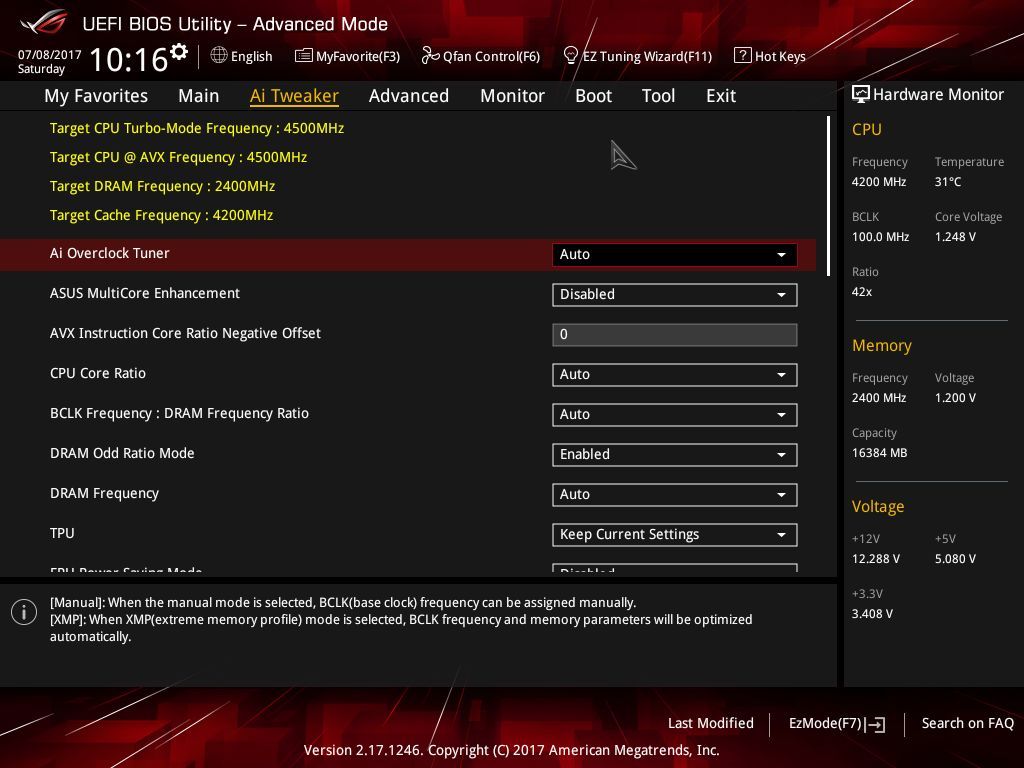Open MyFavorite(F3) text button
This screenshot has width=1024, height=768.
(358, 56)
